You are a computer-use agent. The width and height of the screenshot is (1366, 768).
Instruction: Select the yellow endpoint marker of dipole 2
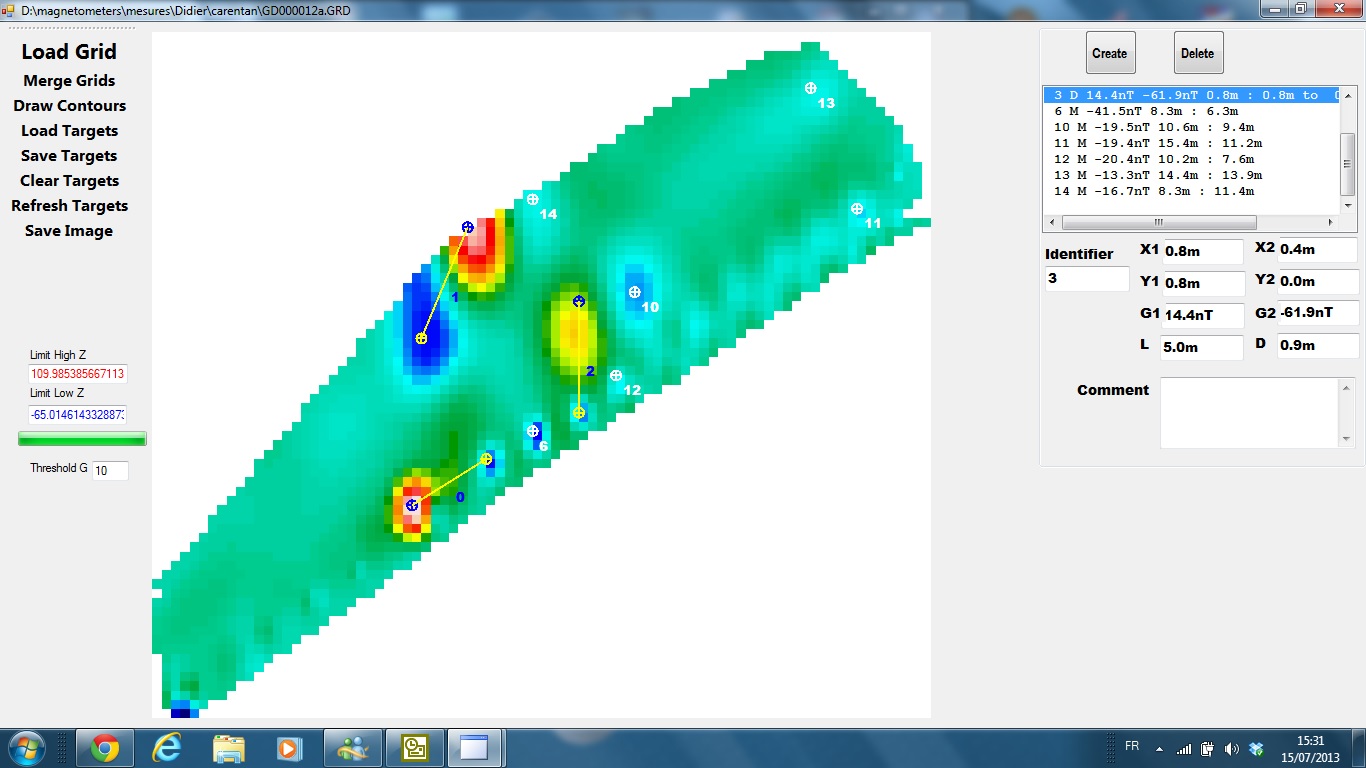pos(579,412)
